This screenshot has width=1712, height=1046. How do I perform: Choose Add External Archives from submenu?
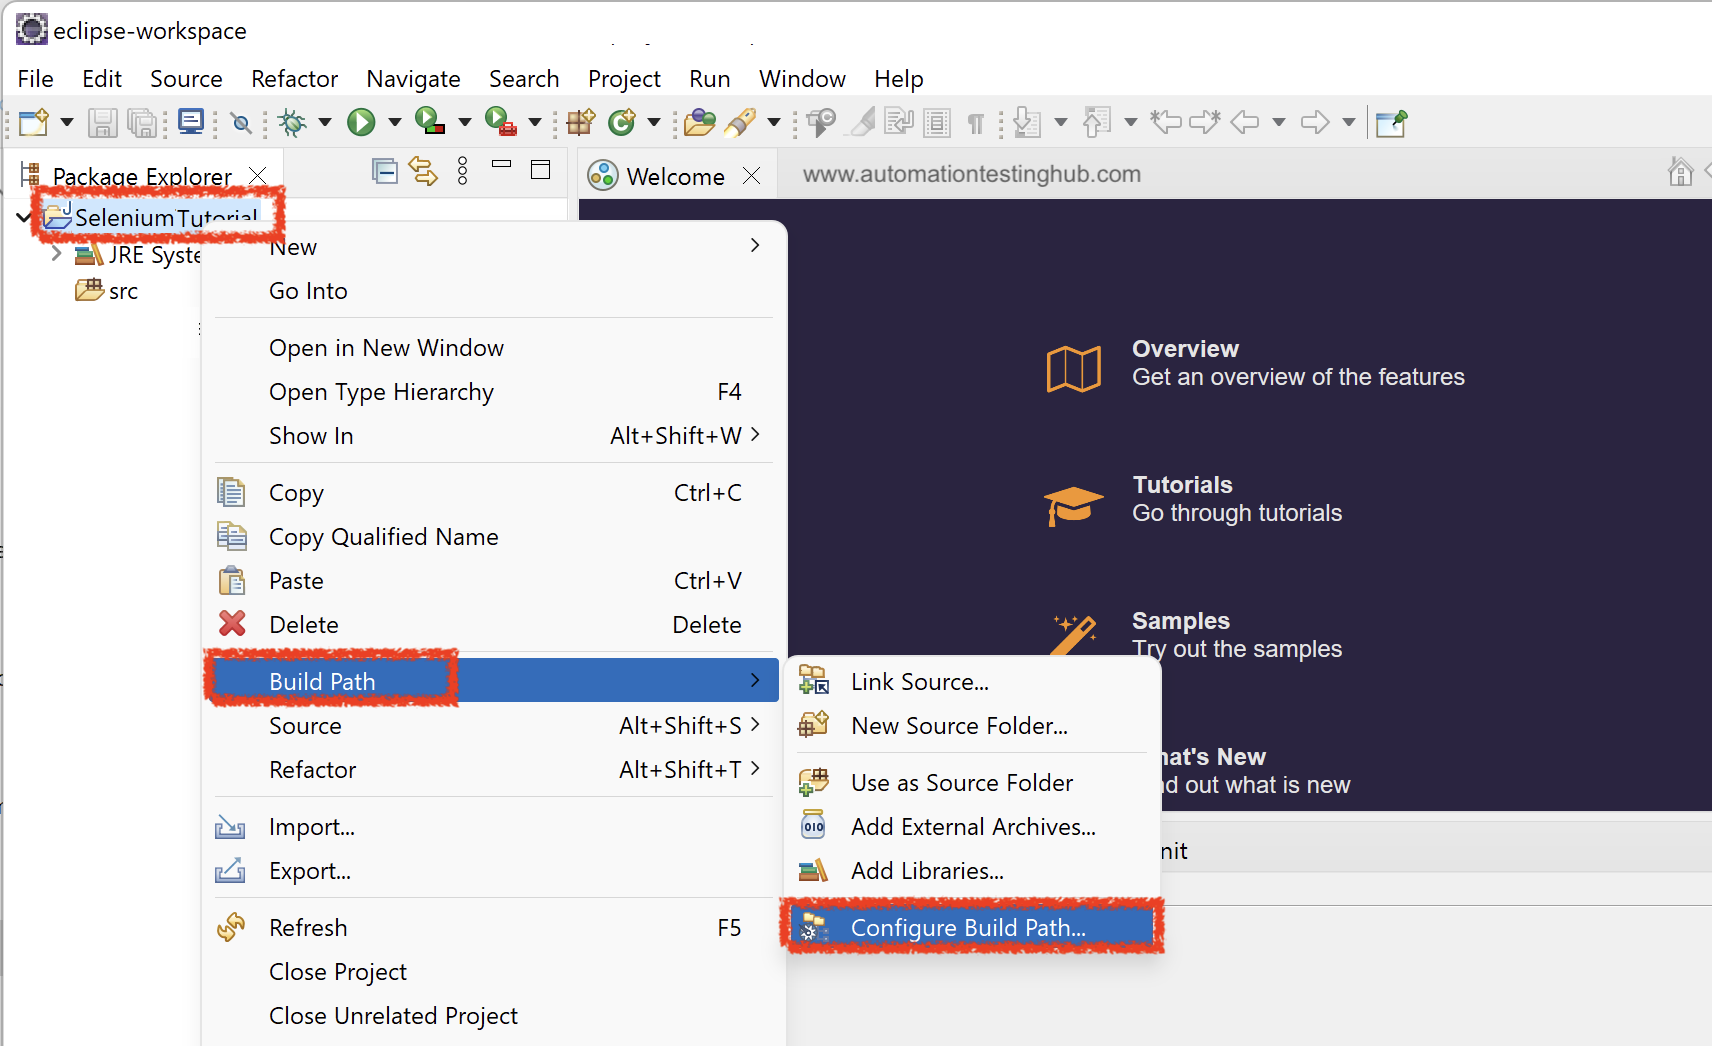[972, 827]
